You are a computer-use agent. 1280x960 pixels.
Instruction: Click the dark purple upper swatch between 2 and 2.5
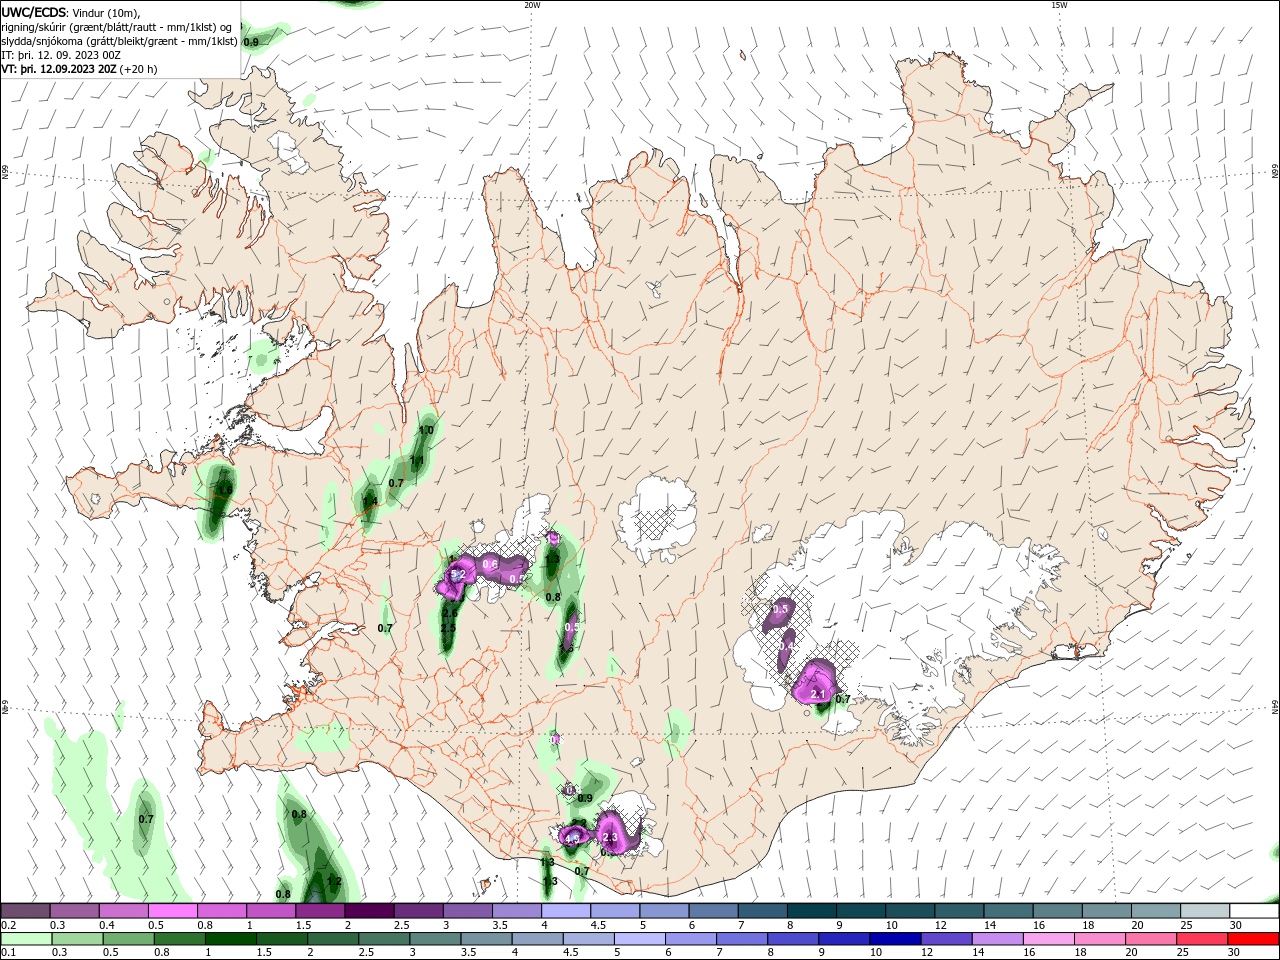[370, 910]
